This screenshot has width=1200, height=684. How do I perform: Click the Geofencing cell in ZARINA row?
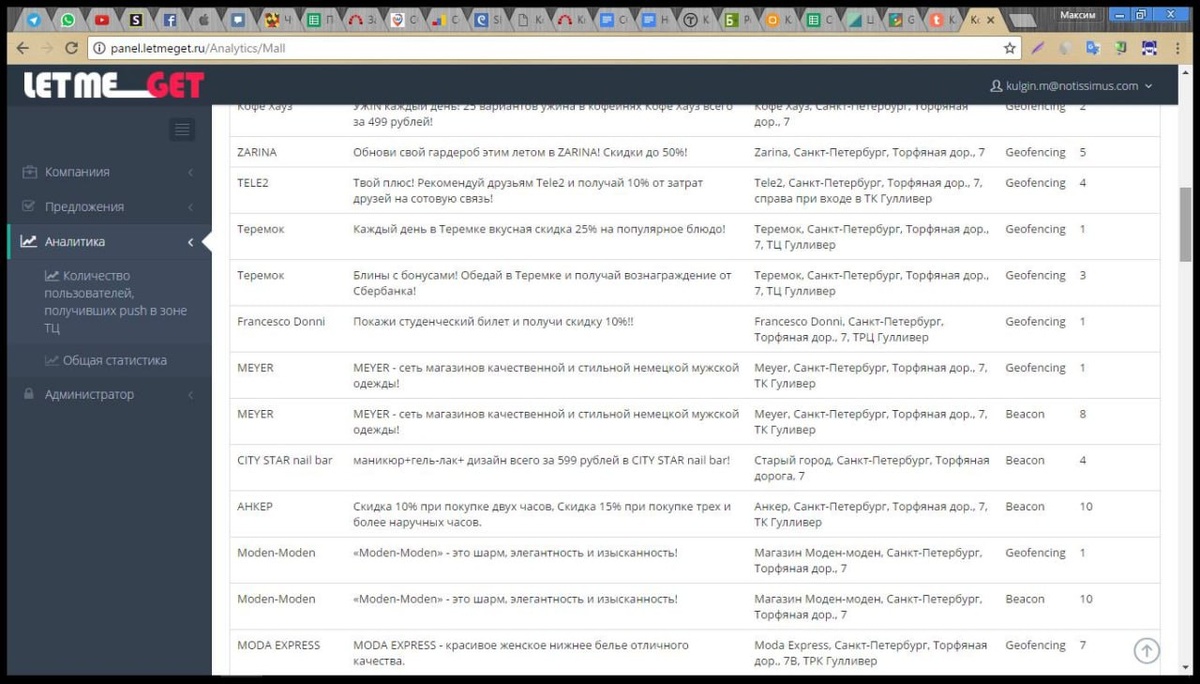pyautogui.click(x=1035, y=152)
